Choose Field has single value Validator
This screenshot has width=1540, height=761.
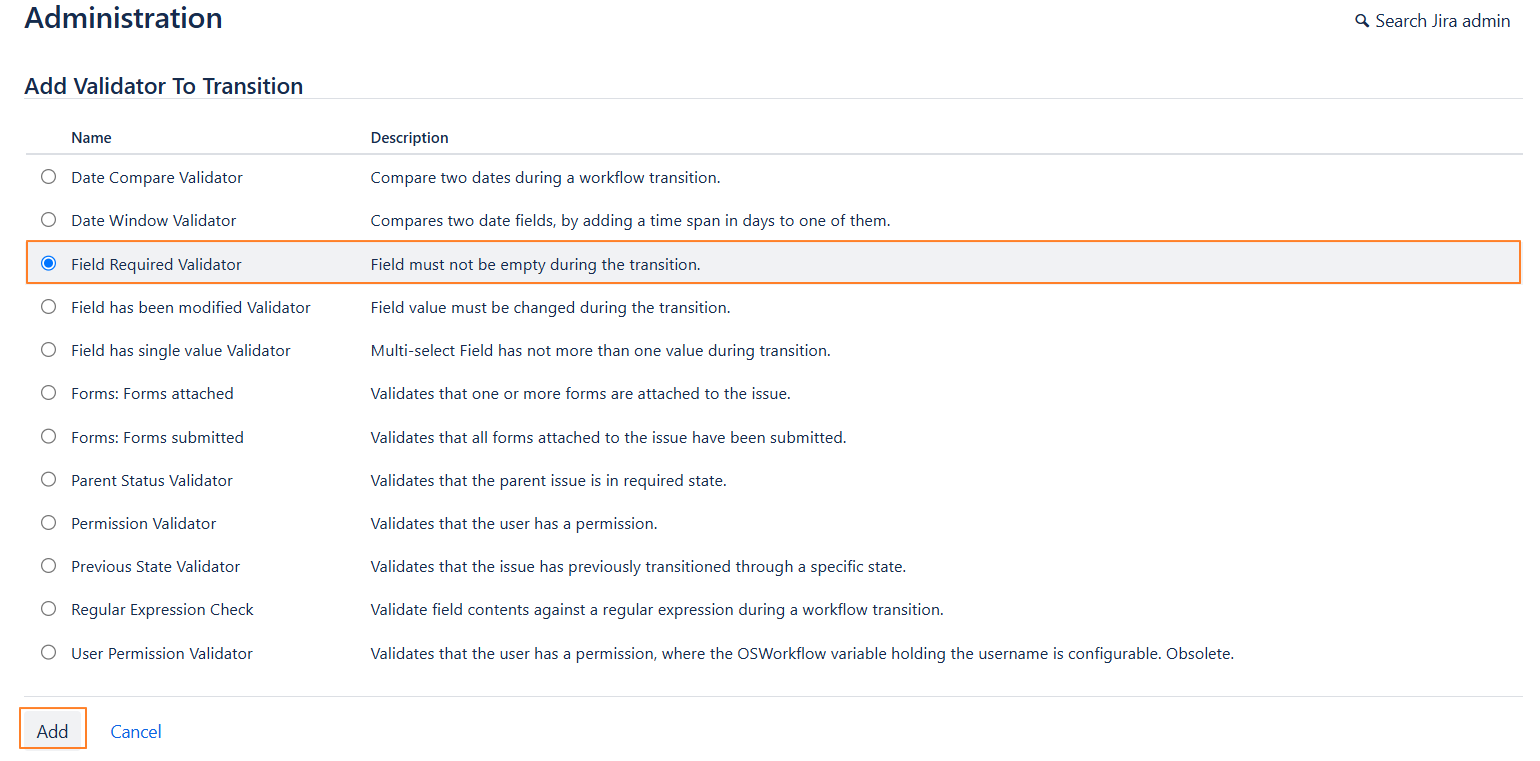pos(48,350)
